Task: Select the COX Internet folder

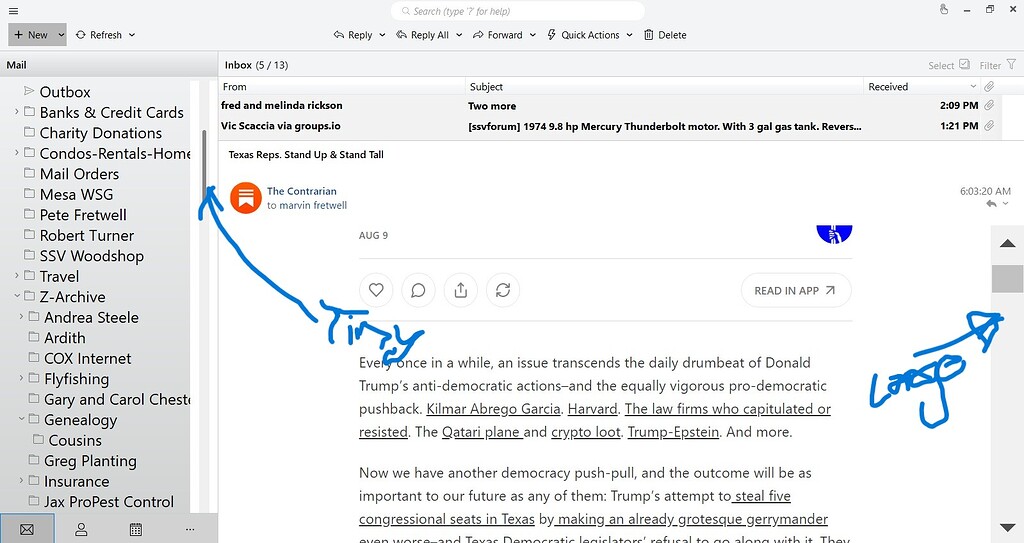Action: [x=87, y=359]
